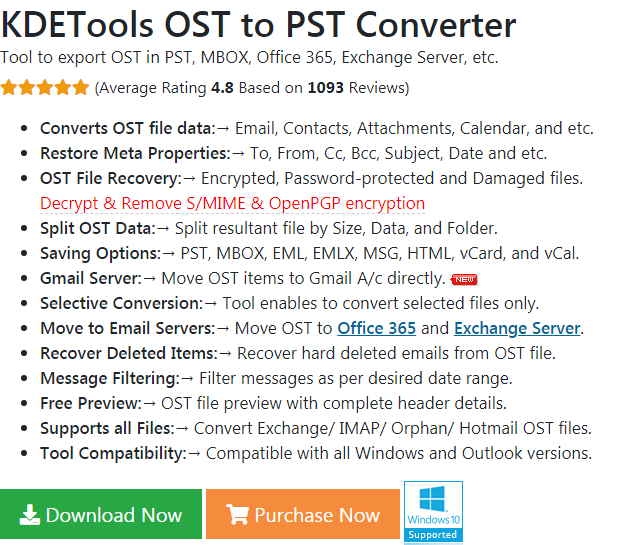Click the 4.8 average rating value
The image size is (627, 545).
[222, 88]
